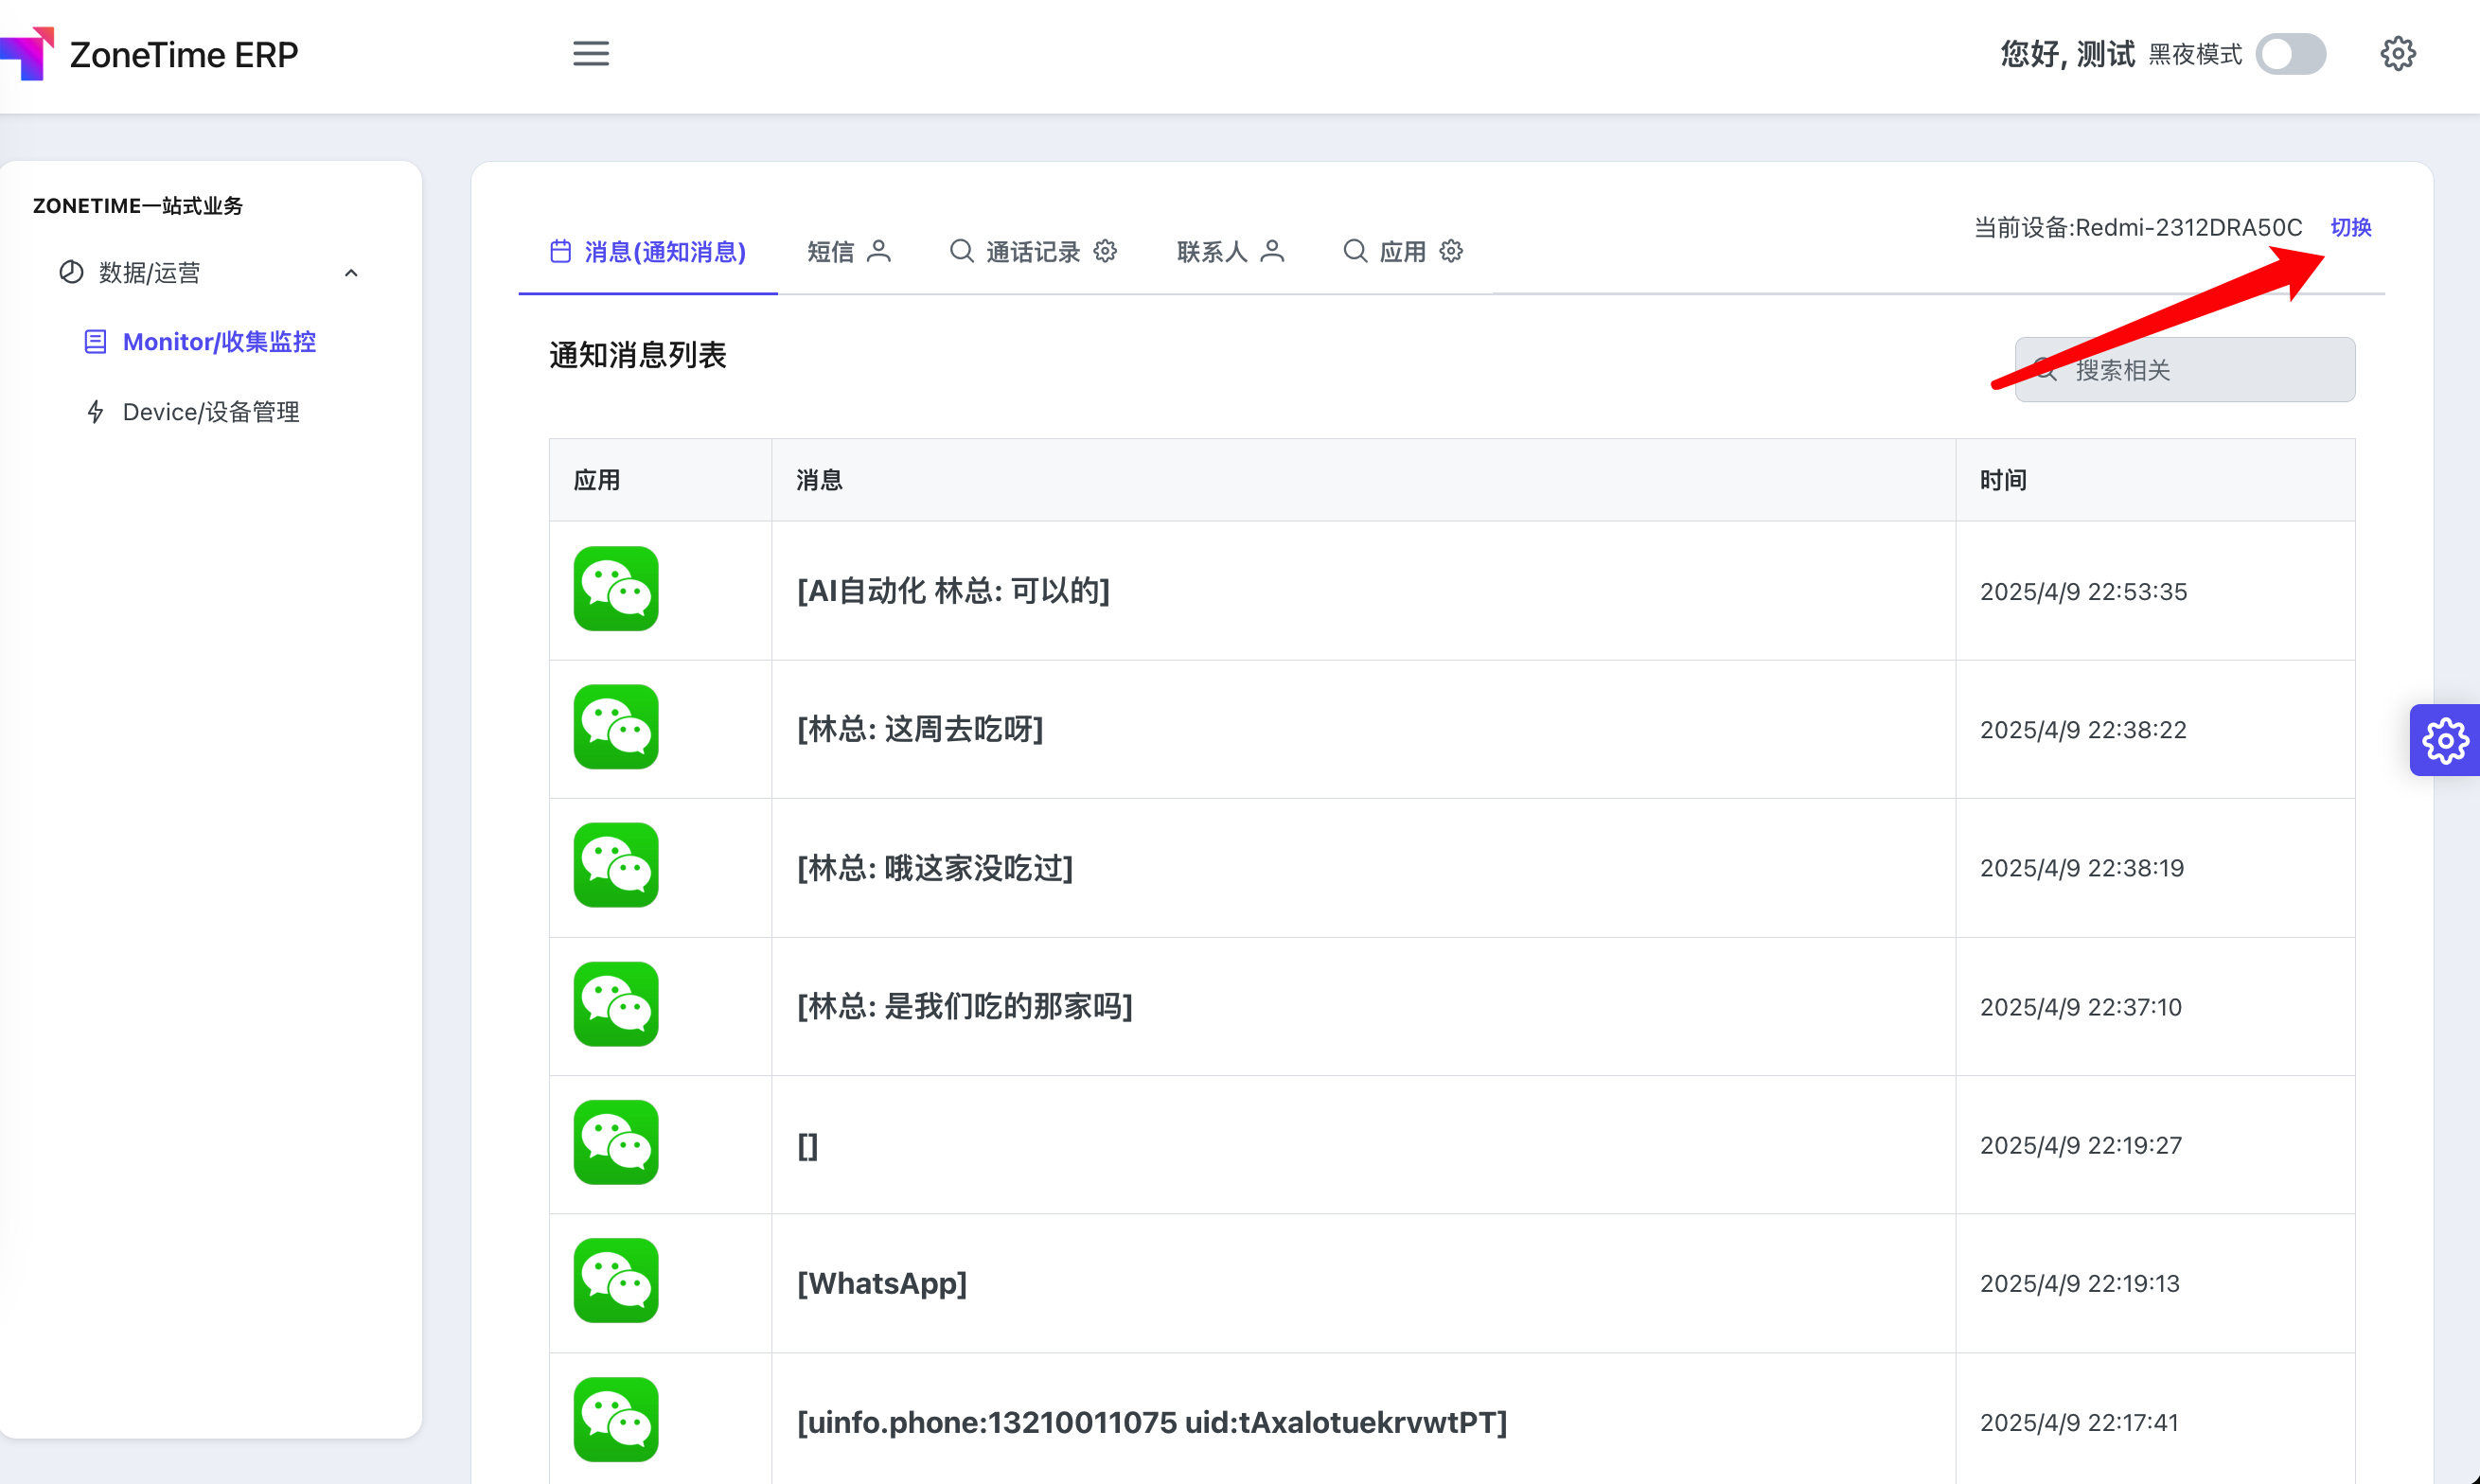
Task: Open the floating blue settings gear button
Action: point(2445,740)
